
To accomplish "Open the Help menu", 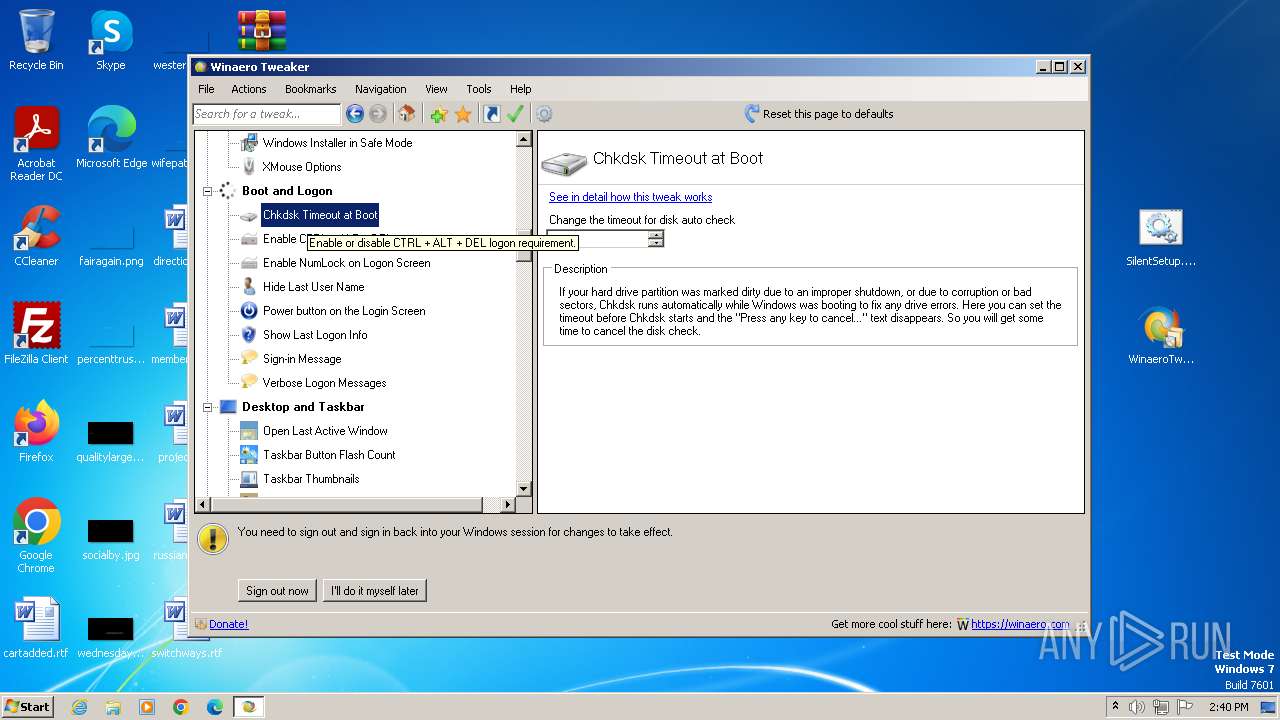I will tap(520, 89).
